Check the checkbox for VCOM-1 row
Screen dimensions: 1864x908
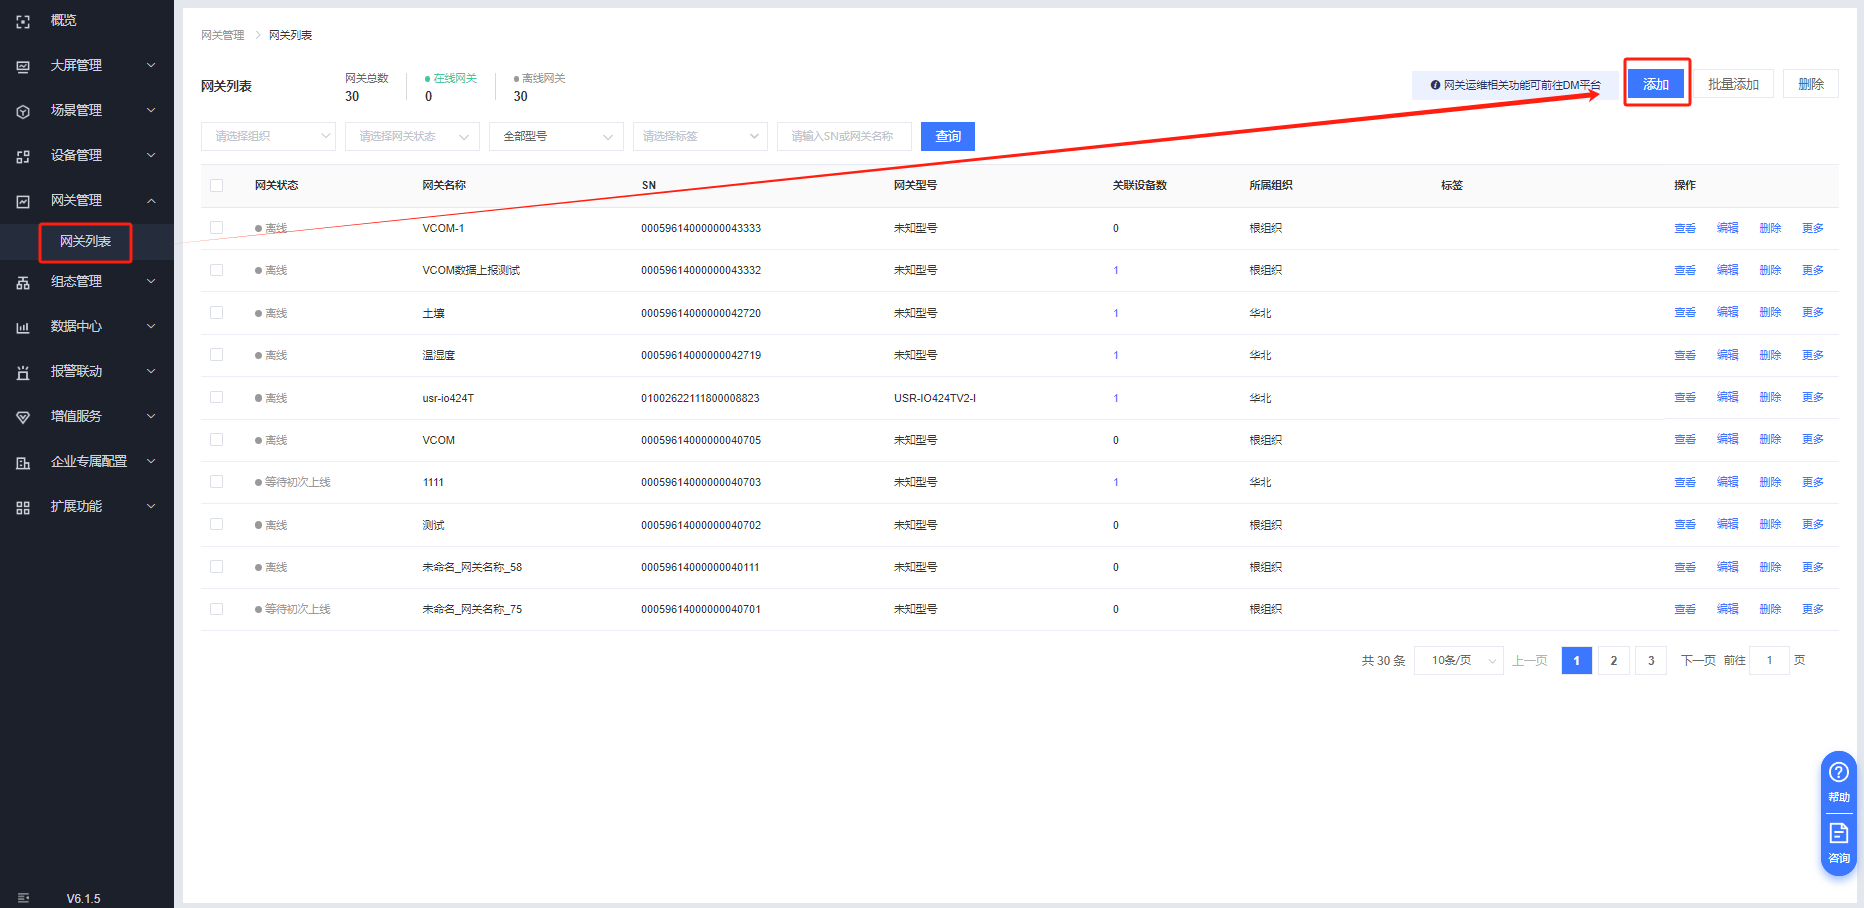coord(217,228)
